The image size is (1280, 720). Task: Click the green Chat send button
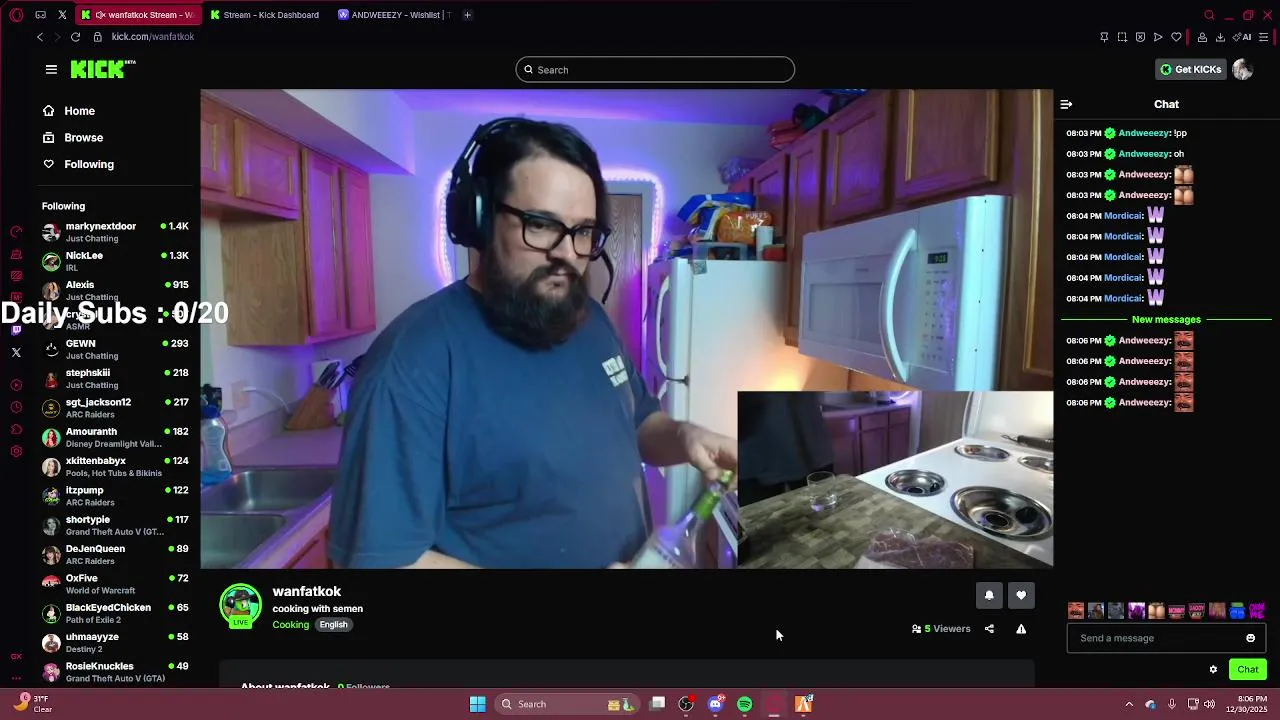1248,669
